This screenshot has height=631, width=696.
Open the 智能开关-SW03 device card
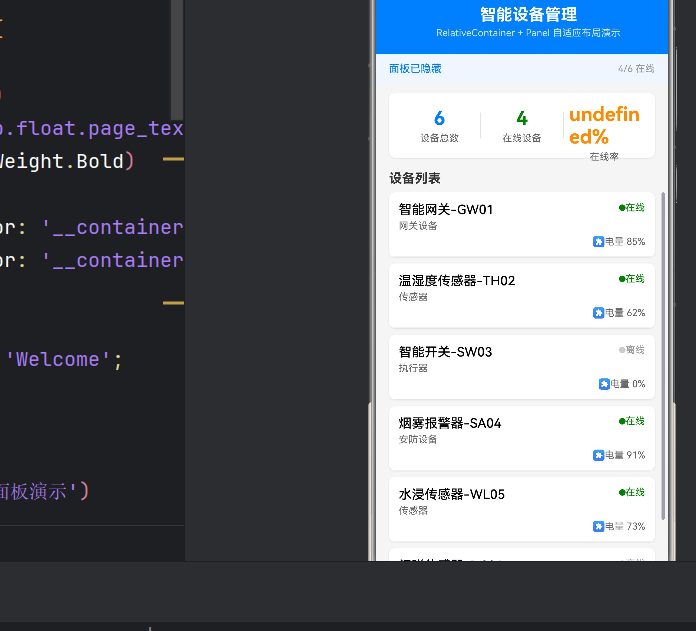coord(522,367)
